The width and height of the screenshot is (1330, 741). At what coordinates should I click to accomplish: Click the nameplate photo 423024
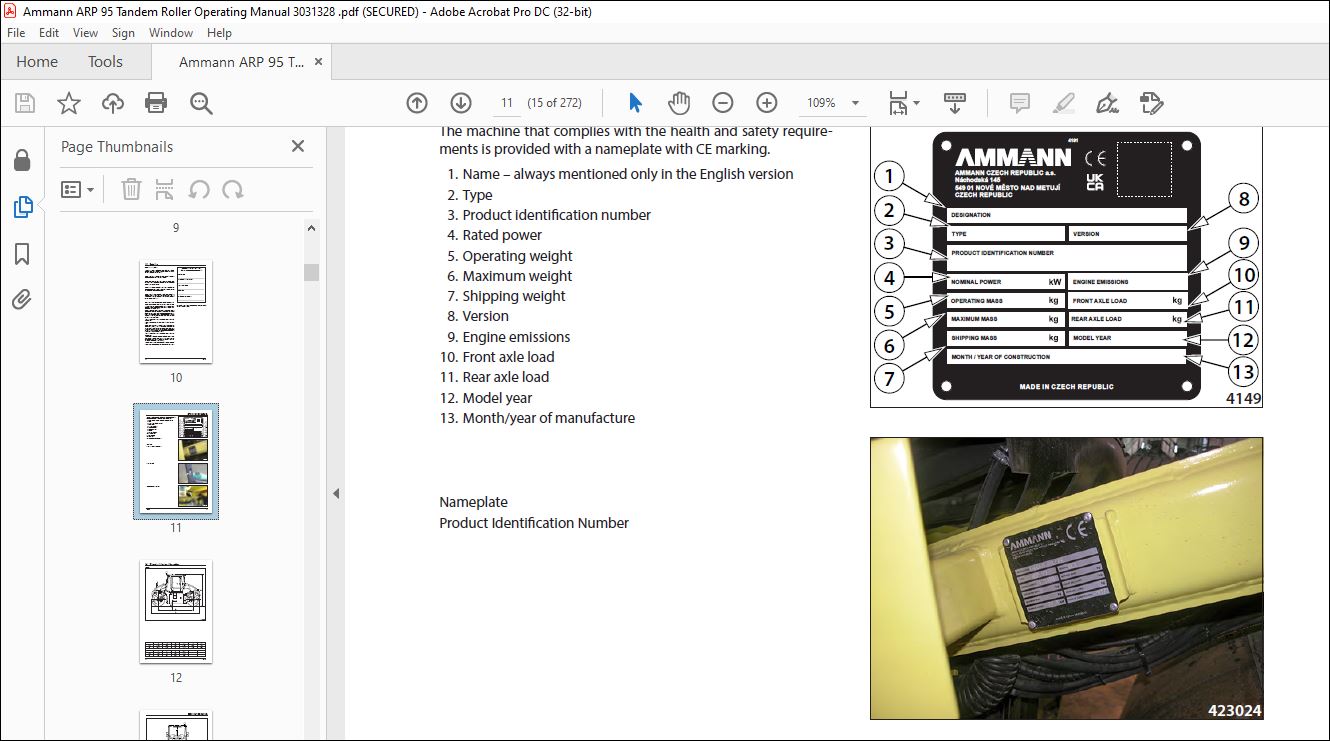point(1066,578)
